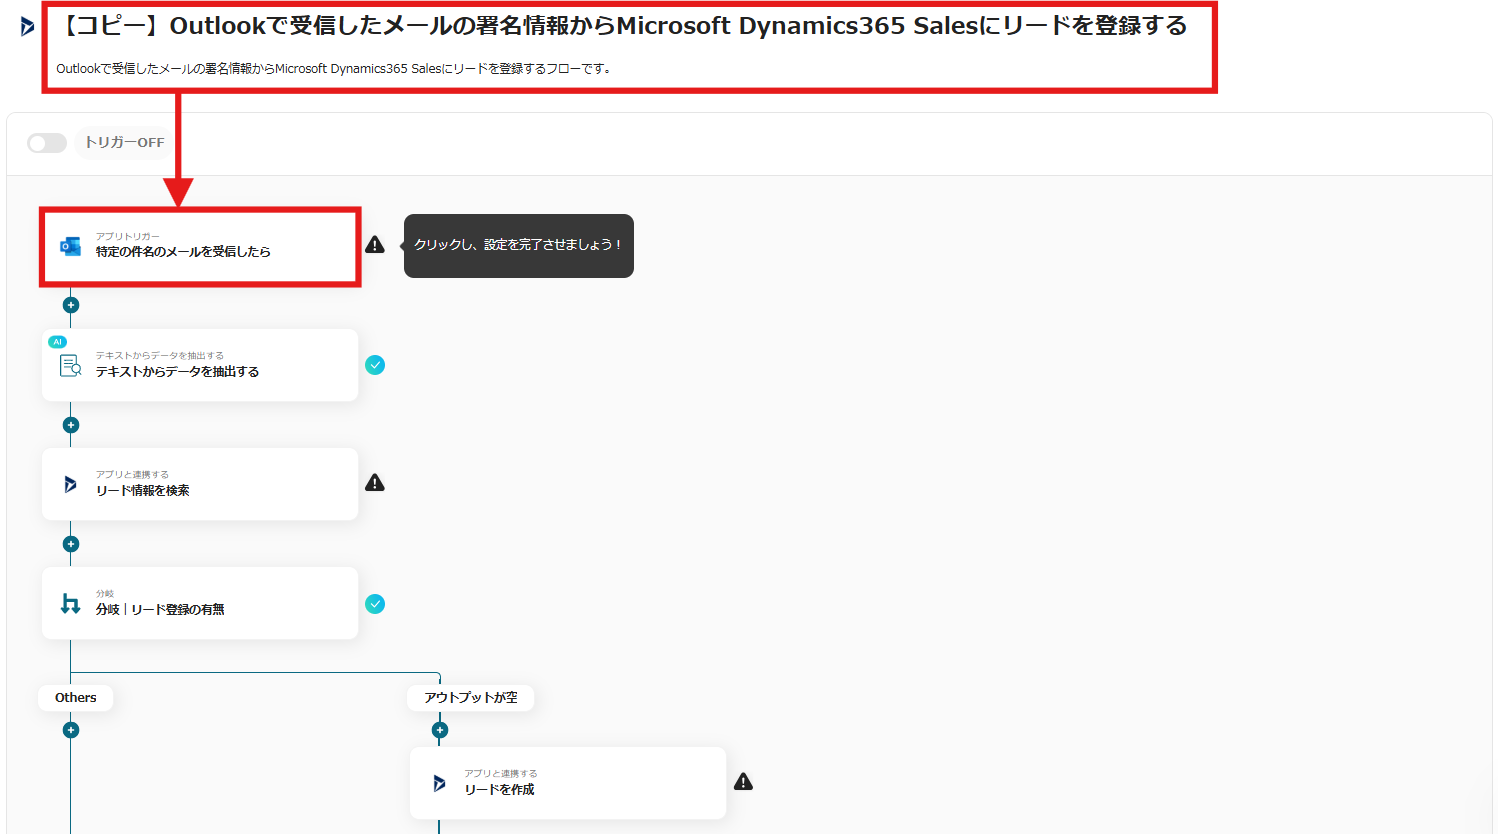The image size is (1498, 834).
Task: Click the クリックし、設定を完了させましょう！ tooltip
Action: coord(519,246)
